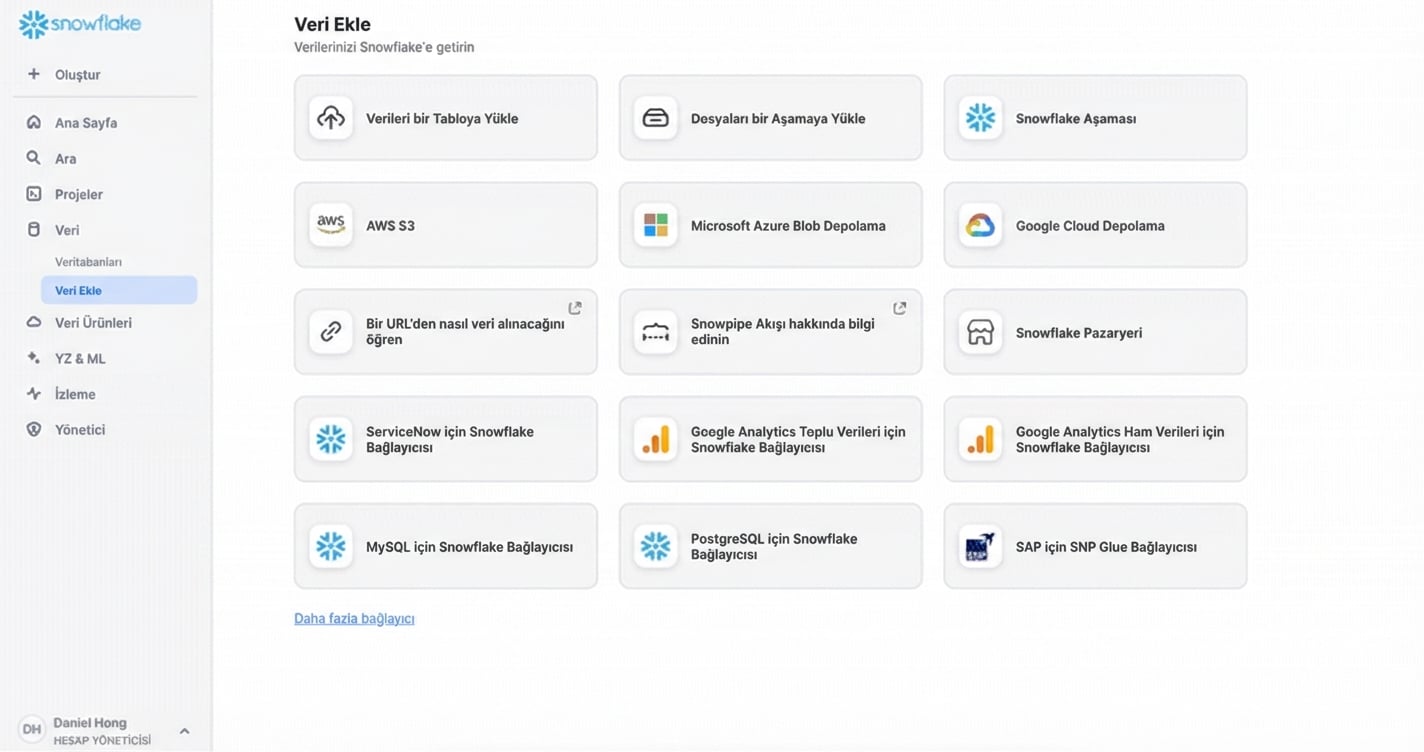Open Veritabanları under Veri
Viewport: 1424px width, 752px height.
[88, 262]
